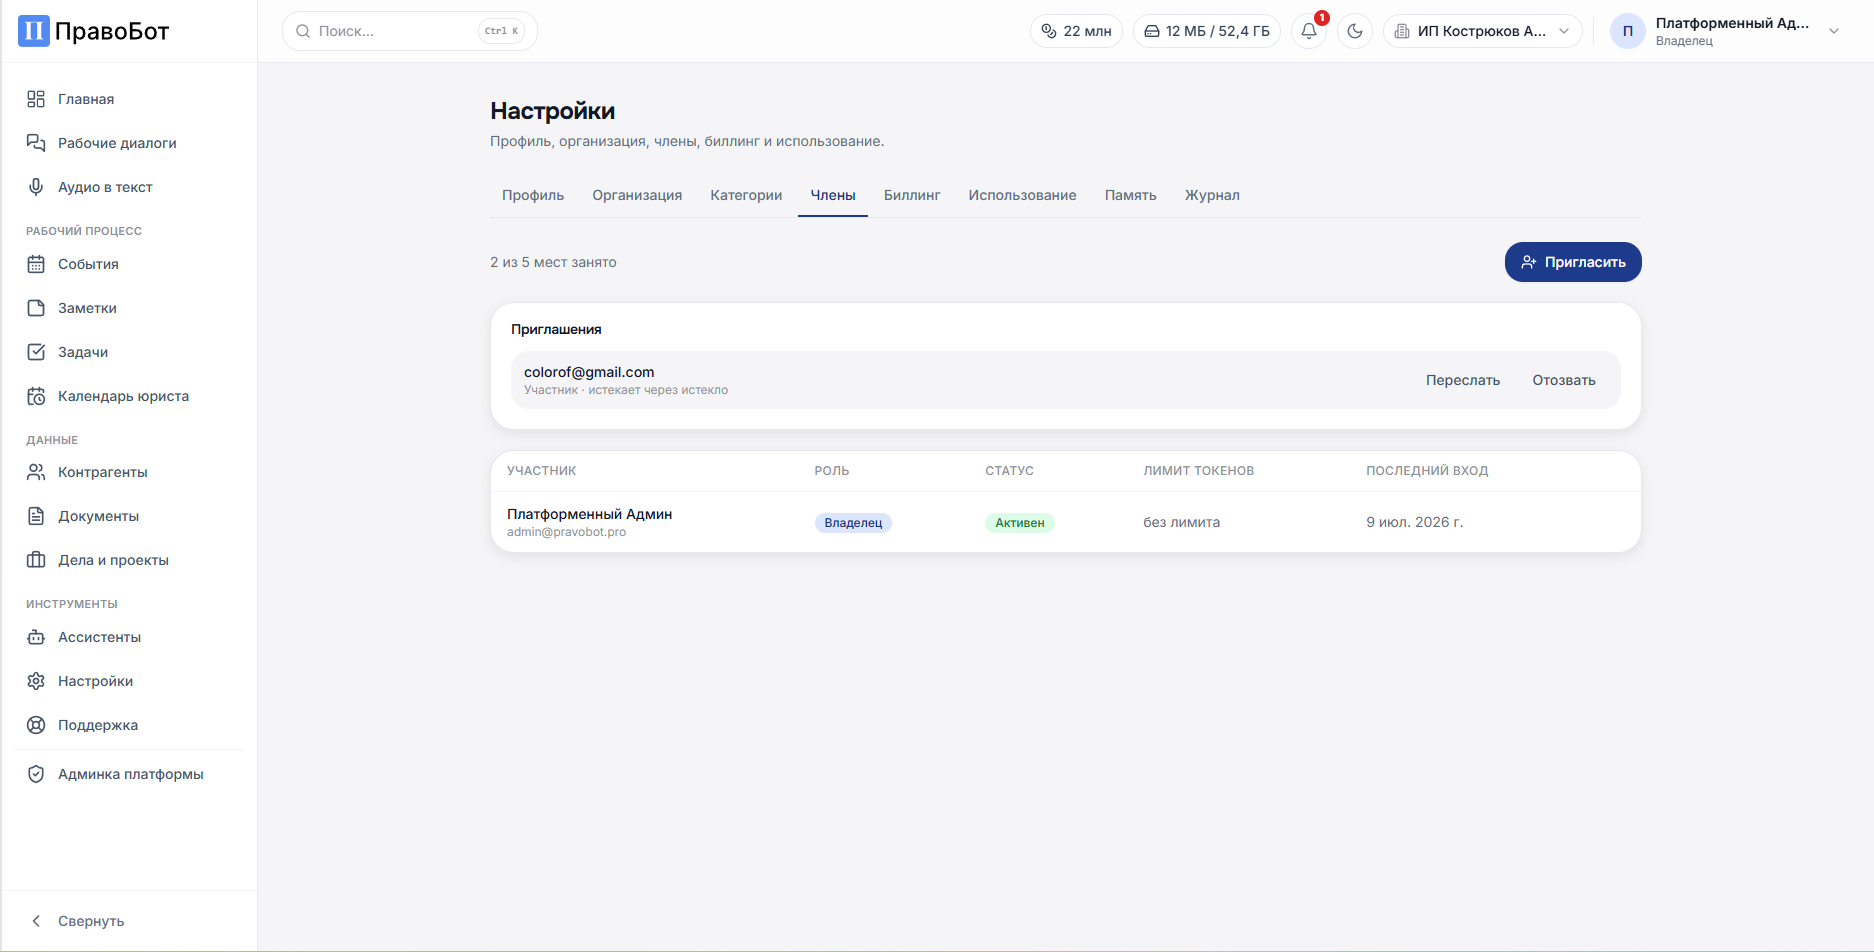Open Настройки gear icon in sidebar
Image resolution: width=1874 pixels, height=952 pixels.
[36, 681]
